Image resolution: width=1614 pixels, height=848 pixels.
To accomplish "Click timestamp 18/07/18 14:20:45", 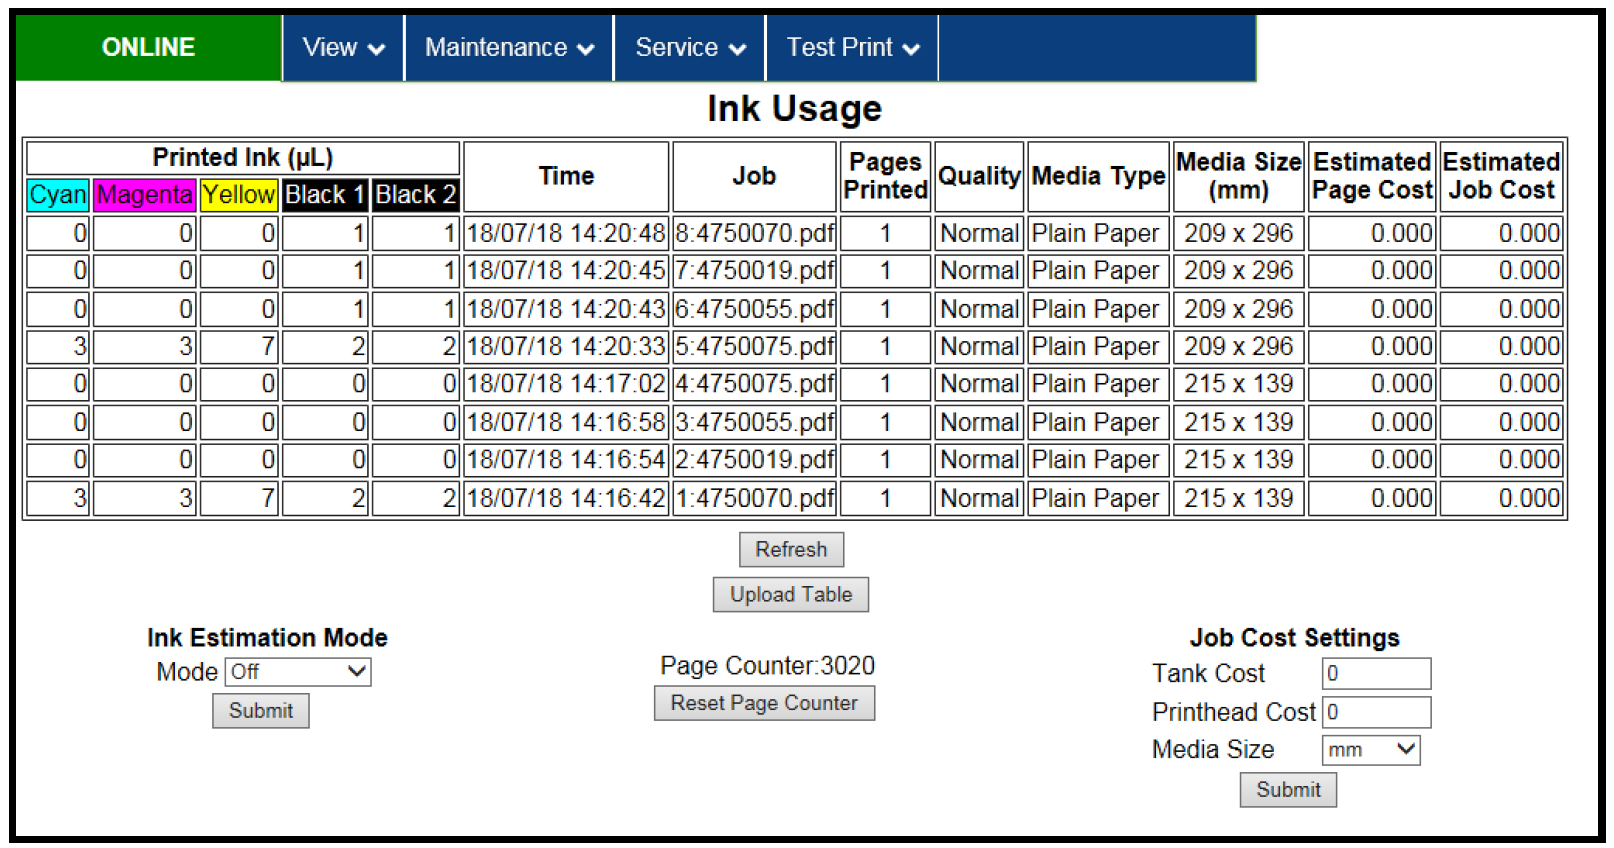I will 566,271.
